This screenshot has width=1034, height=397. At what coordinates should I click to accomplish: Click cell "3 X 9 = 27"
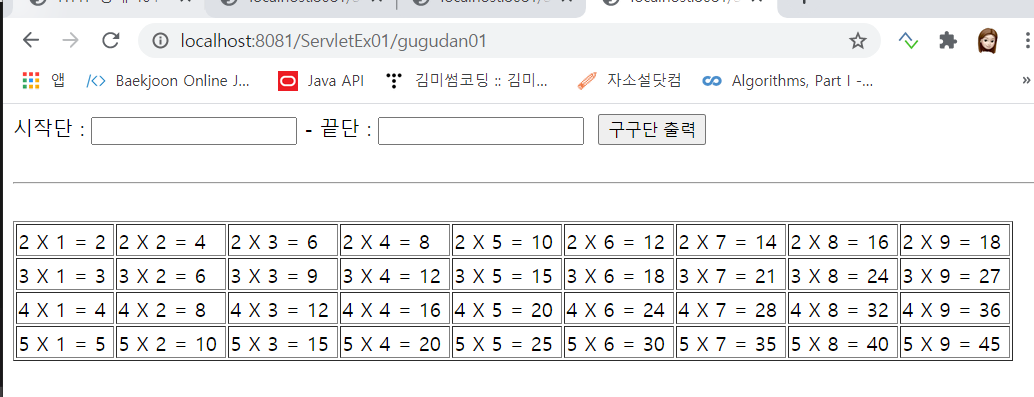tap(955, 274)
